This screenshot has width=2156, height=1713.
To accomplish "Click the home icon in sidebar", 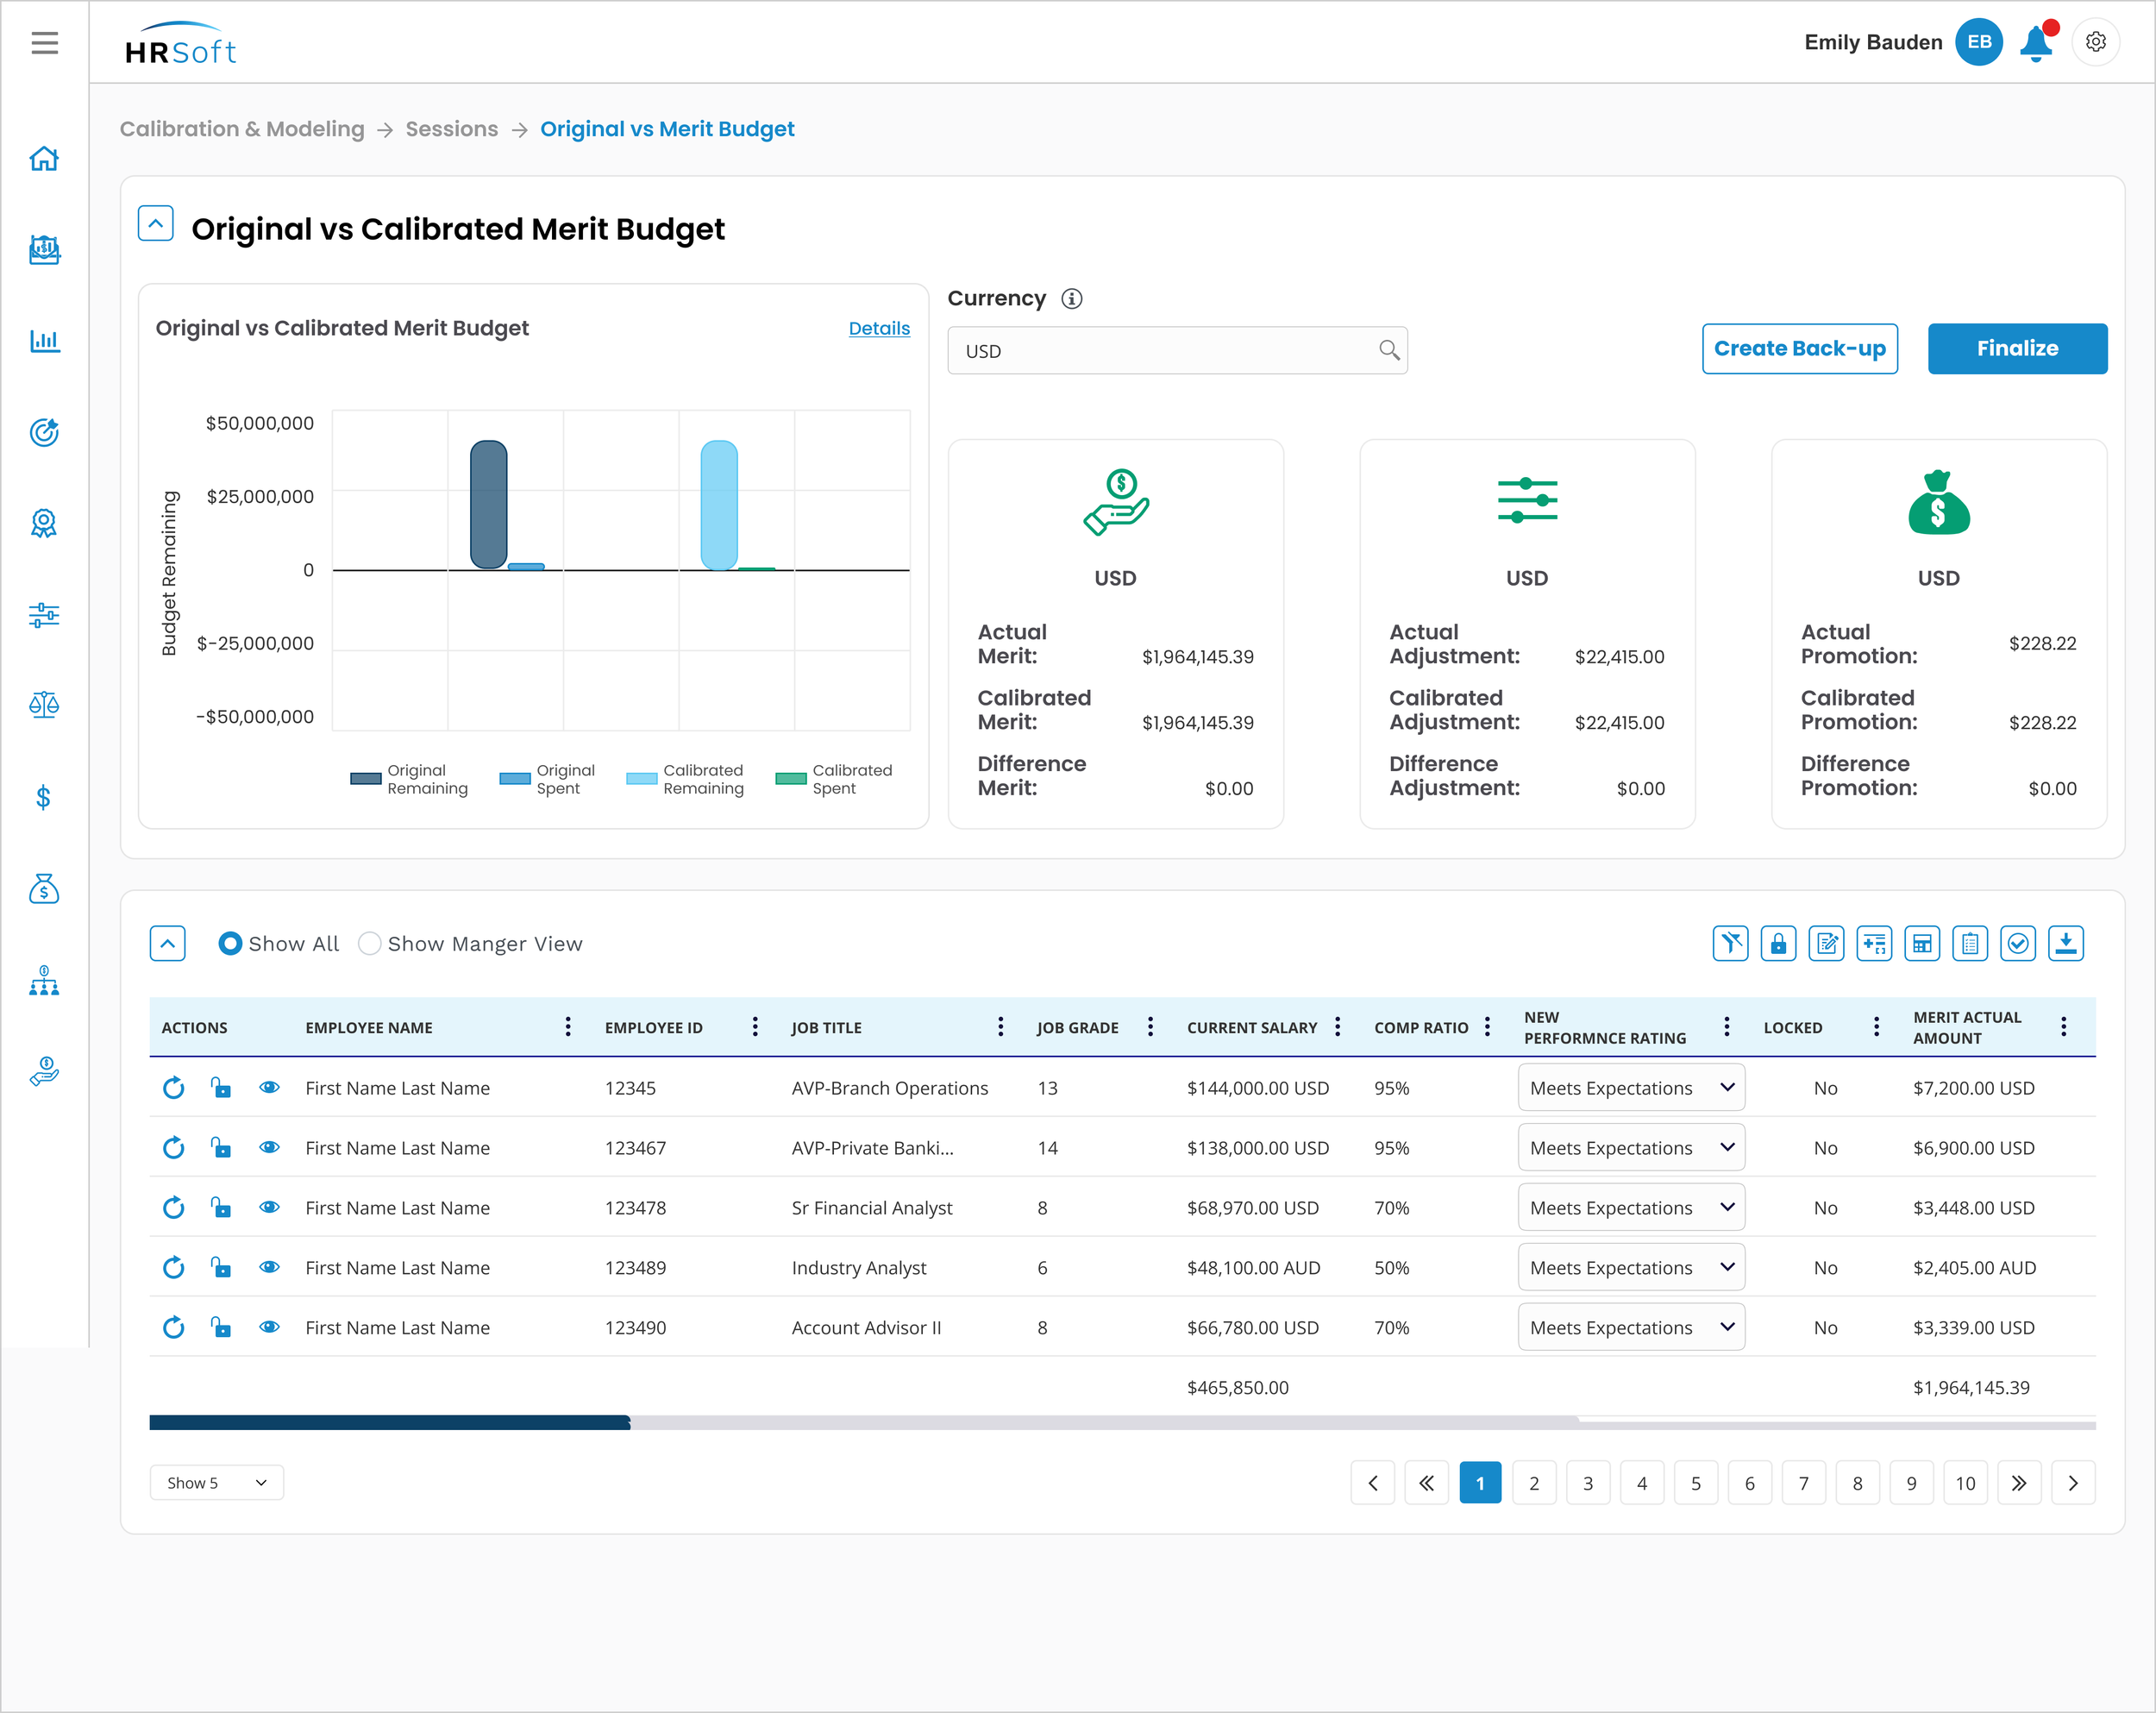I will [44, 159].
